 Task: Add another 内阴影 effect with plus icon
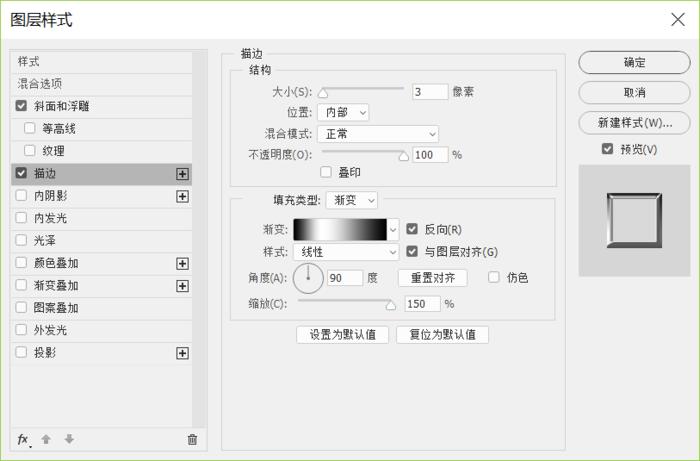[x=182, y=196]
